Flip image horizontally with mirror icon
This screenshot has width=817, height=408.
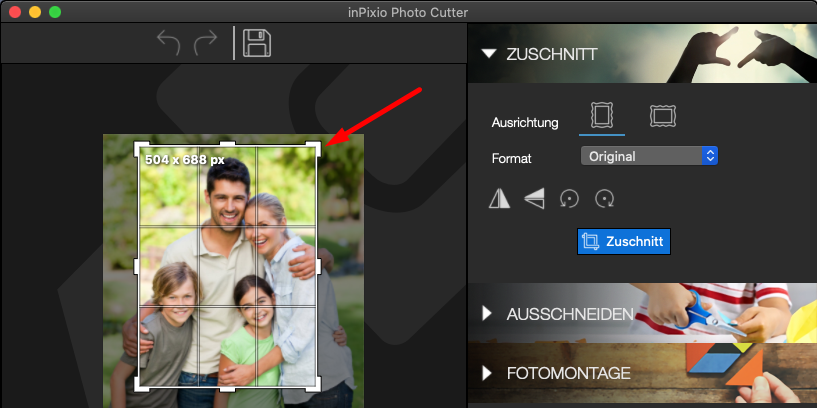[499, 199]
